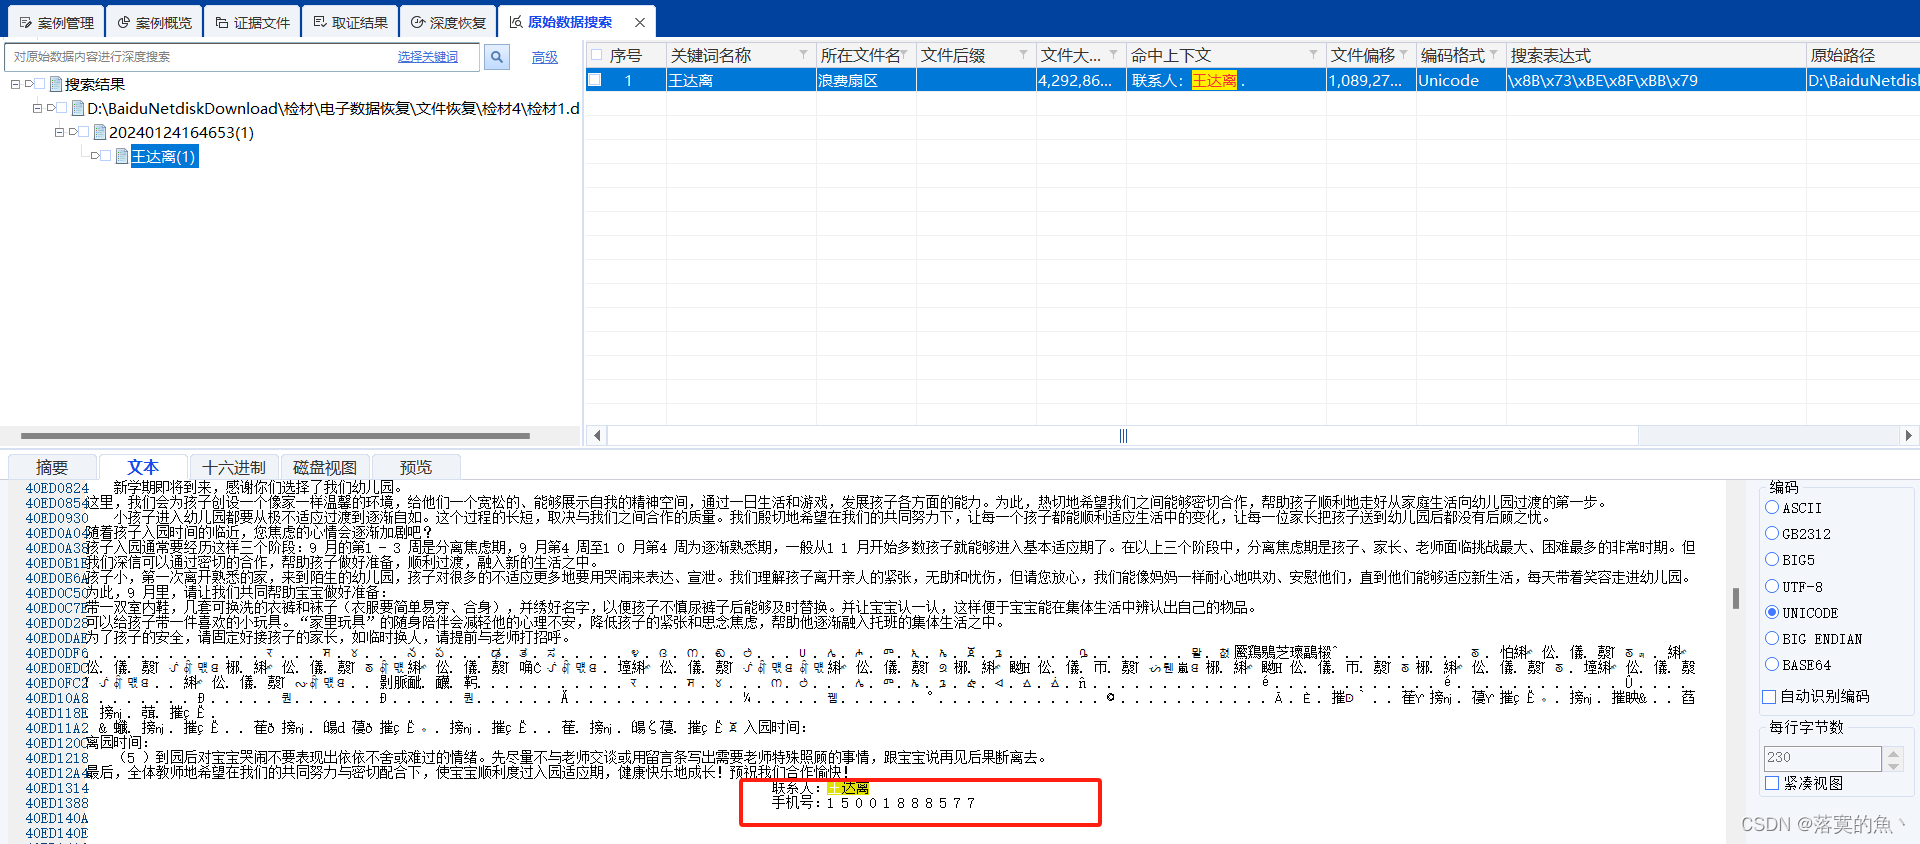Viewport: 1920px width, 844px height.
Task: Switch to the 文本 view tab
Action: (143, 467)
